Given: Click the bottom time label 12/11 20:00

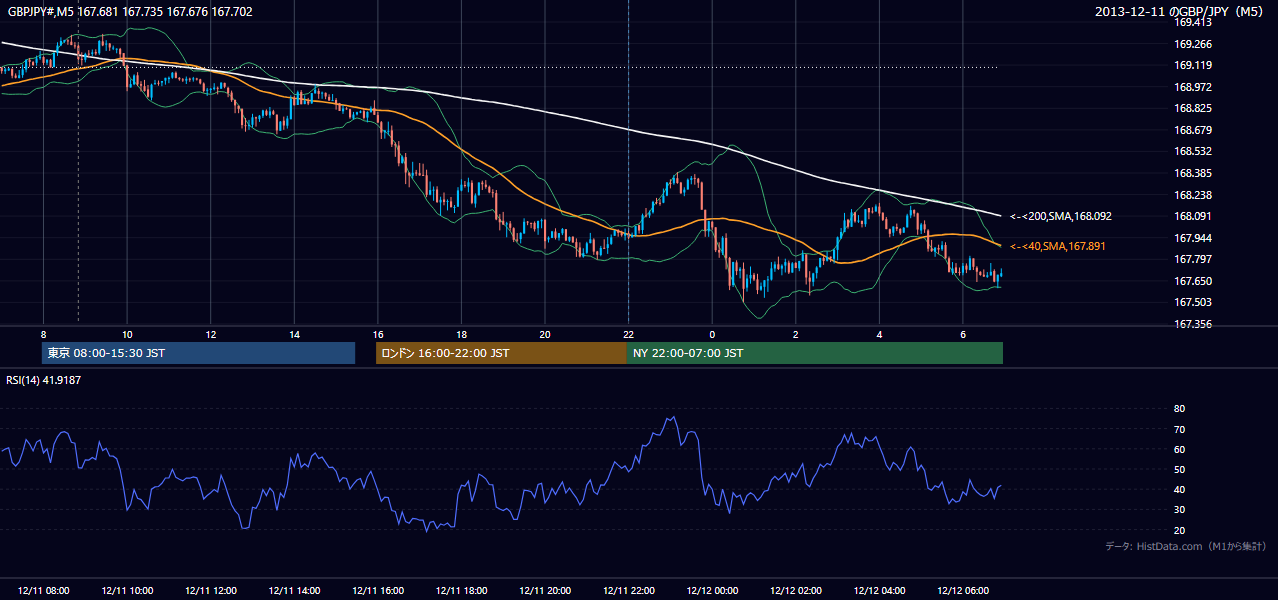Looking at the screenshot, I should point(545,591).
